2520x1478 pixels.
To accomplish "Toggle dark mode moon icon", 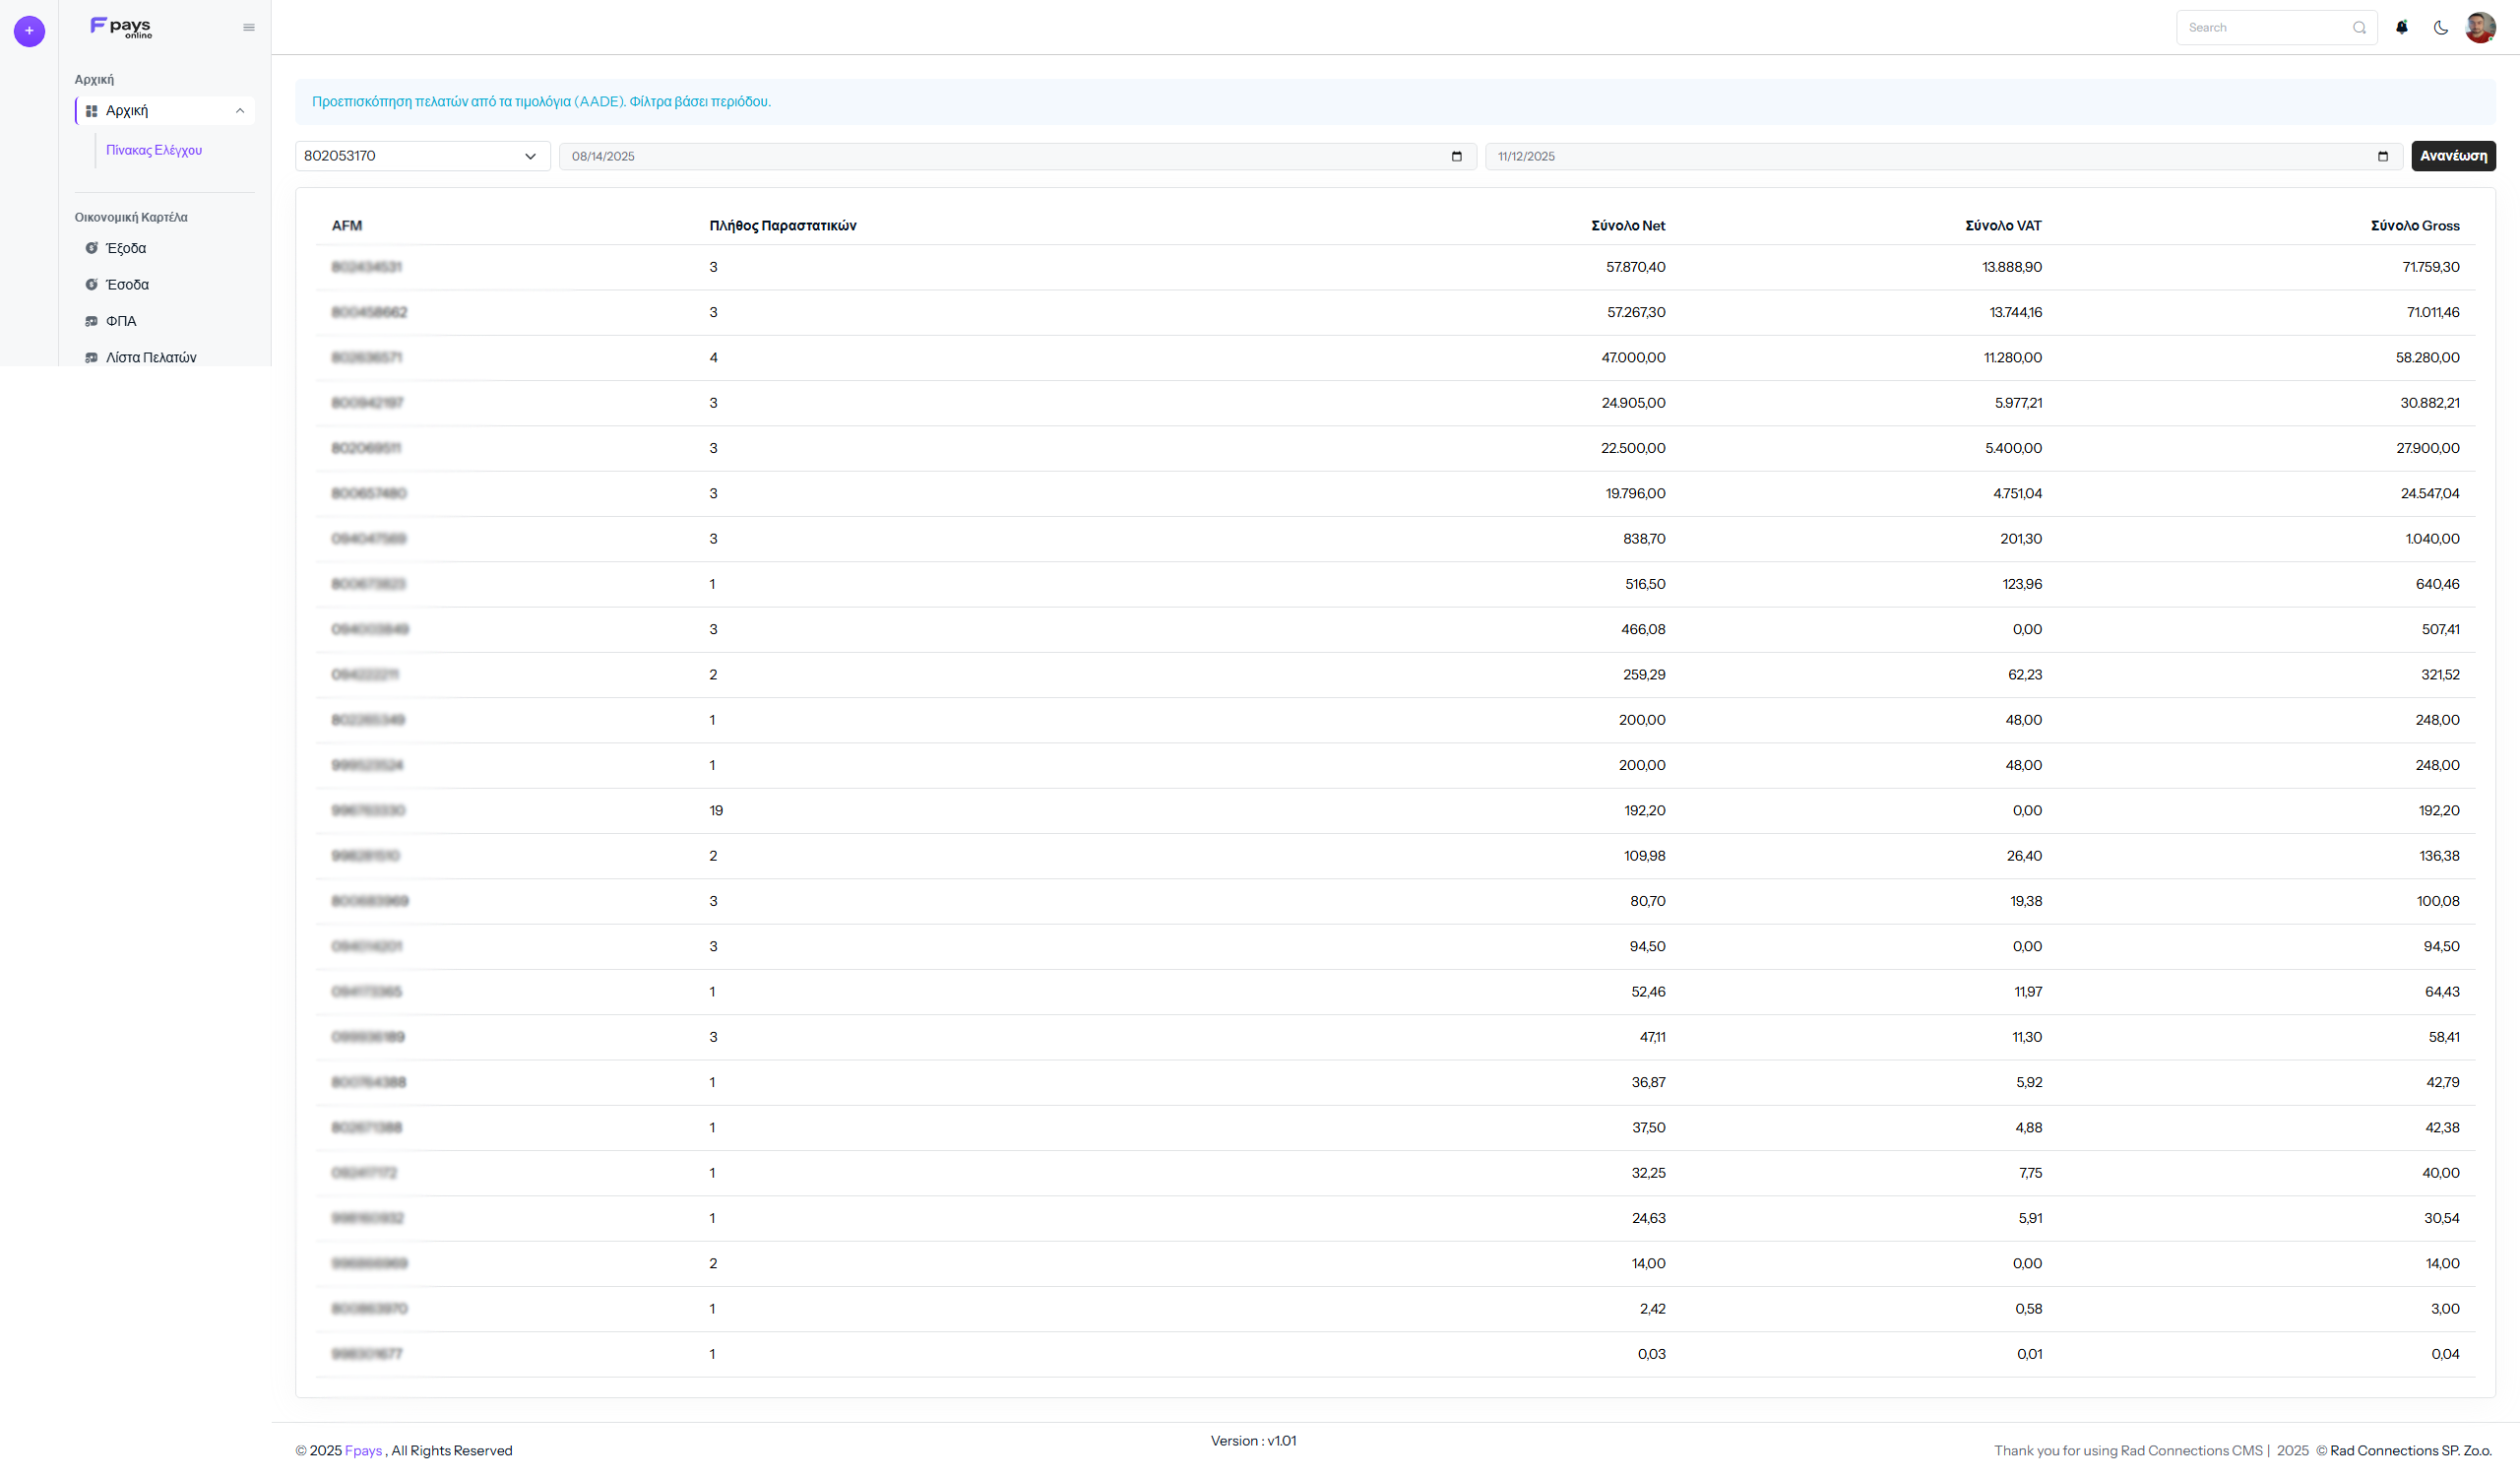I will [2440, 28].
